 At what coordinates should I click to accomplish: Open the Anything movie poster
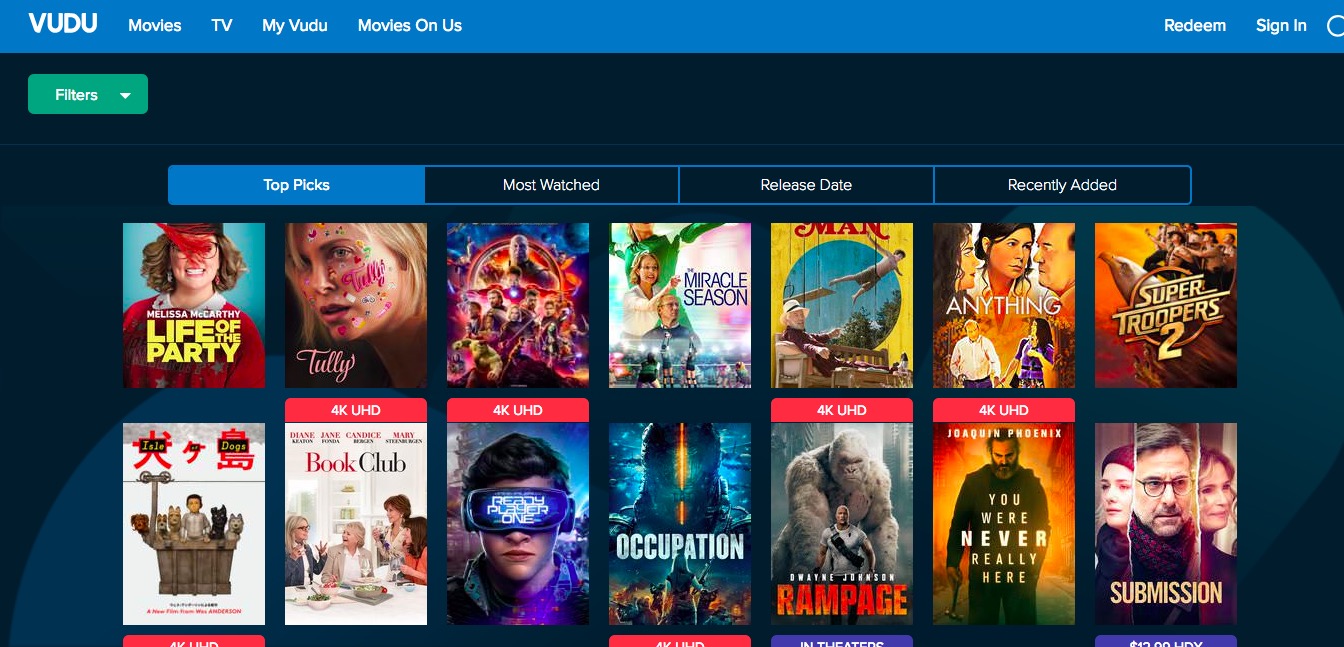click(x=1004, y=305)
